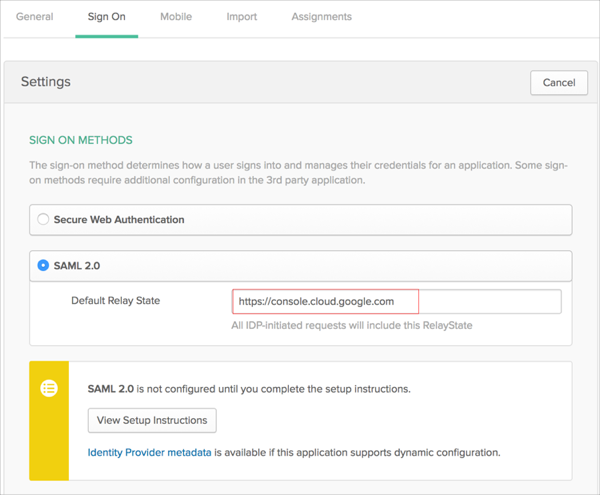Click the Secure Web Authentication label text

tap(119, 219)
